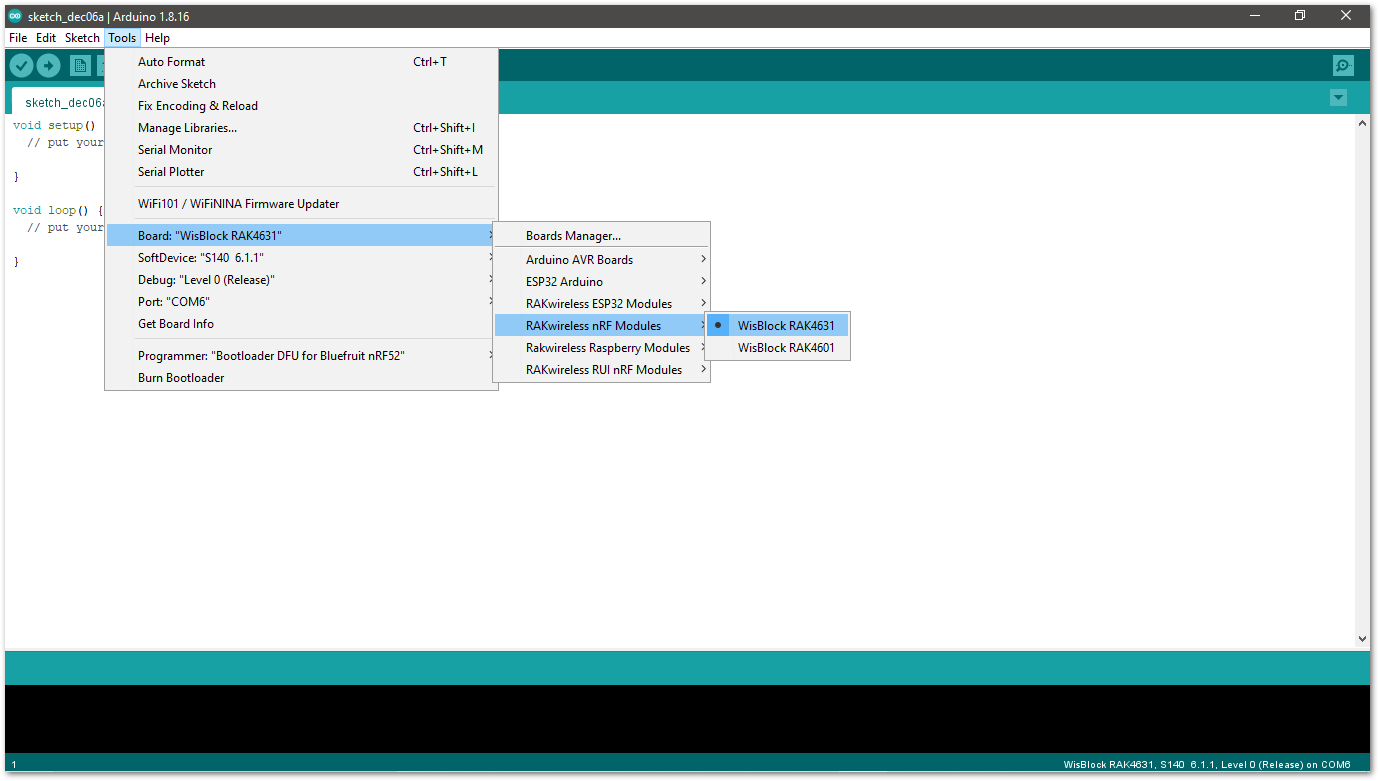Image resolution: width=1379 pixels, height=781 pixels.
Task: Select the WisBlock RAK4601 board option
Action: tap(778, 348)
